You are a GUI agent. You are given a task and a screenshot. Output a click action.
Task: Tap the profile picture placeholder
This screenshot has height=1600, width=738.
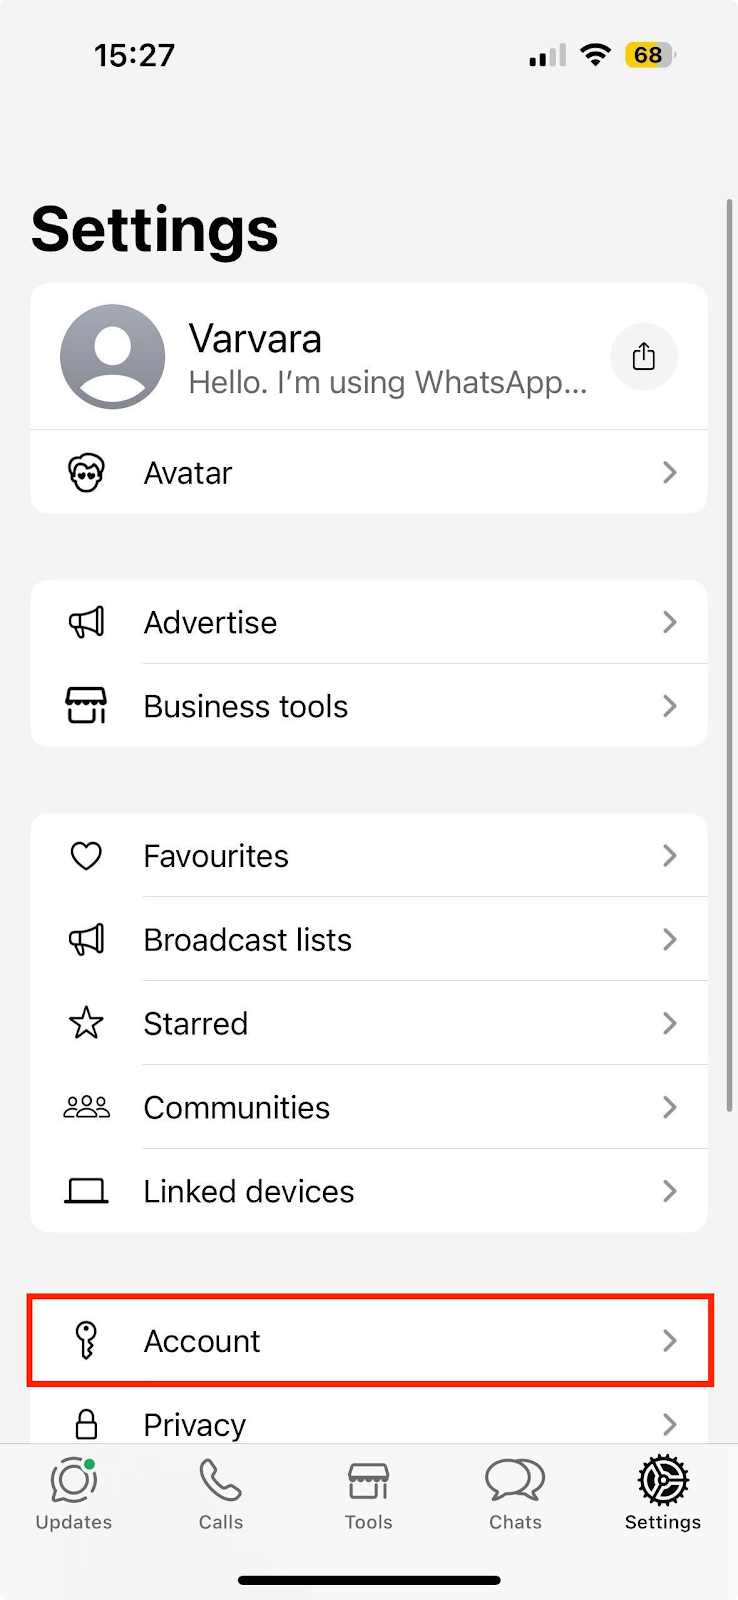[x=113, y=357]
